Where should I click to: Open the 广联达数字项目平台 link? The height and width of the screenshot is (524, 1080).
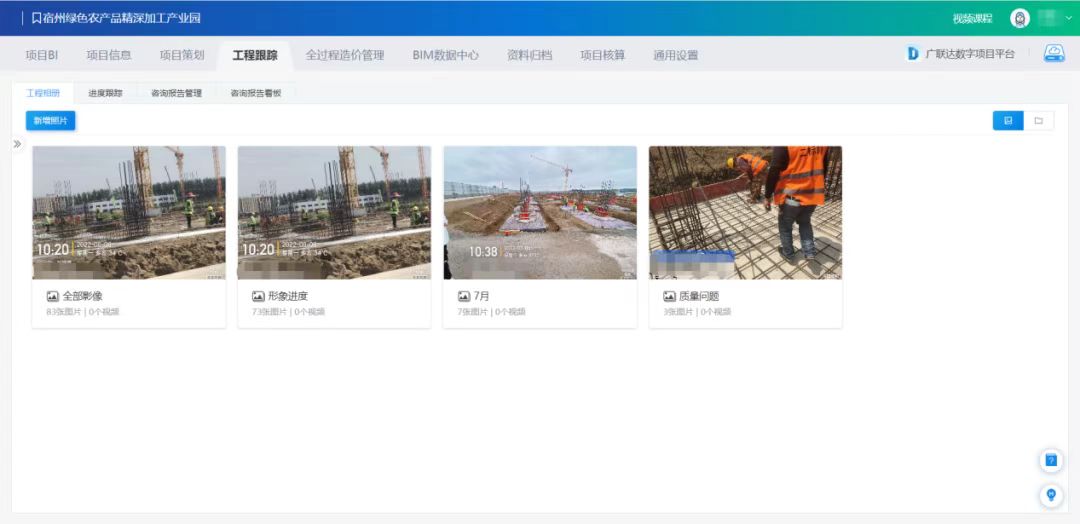[970, 54]
